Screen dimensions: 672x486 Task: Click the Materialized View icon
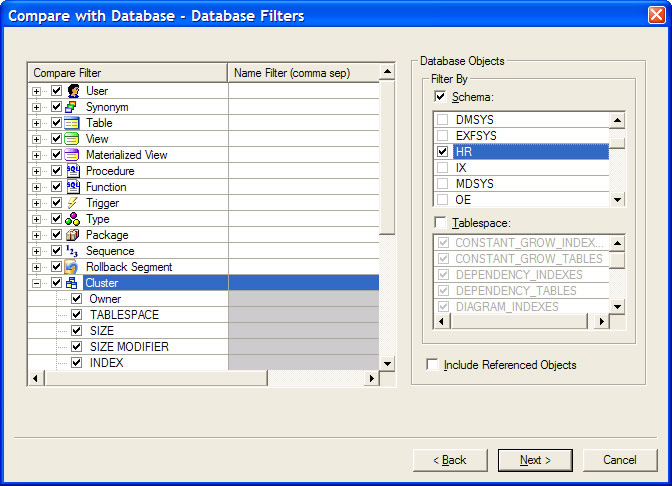pyautogui.click(x=72, y=155)
